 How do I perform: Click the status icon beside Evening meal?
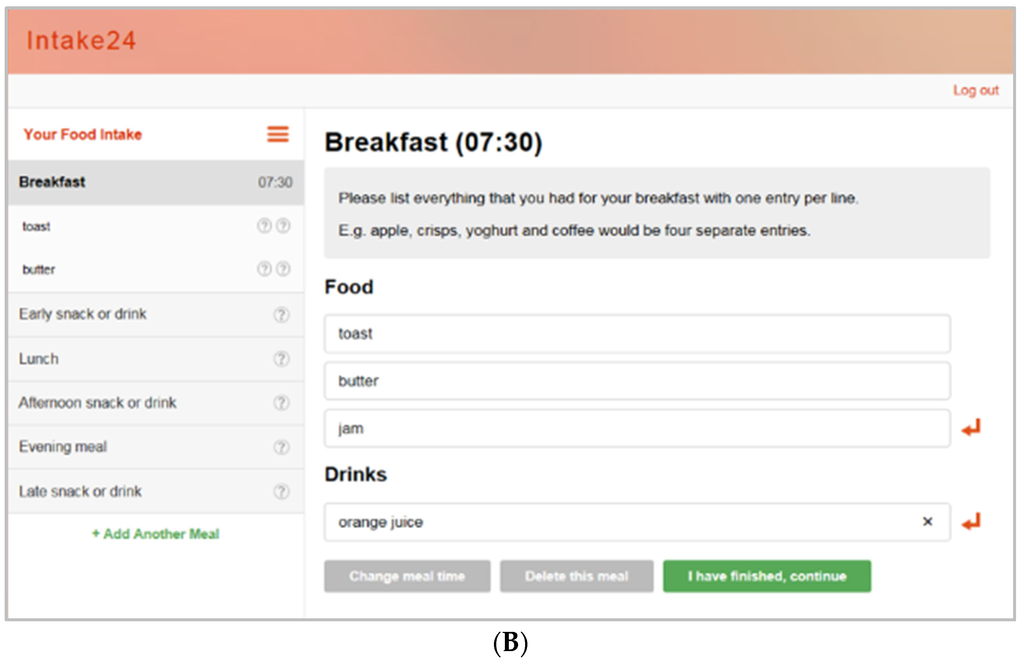[x=281, y=447]
